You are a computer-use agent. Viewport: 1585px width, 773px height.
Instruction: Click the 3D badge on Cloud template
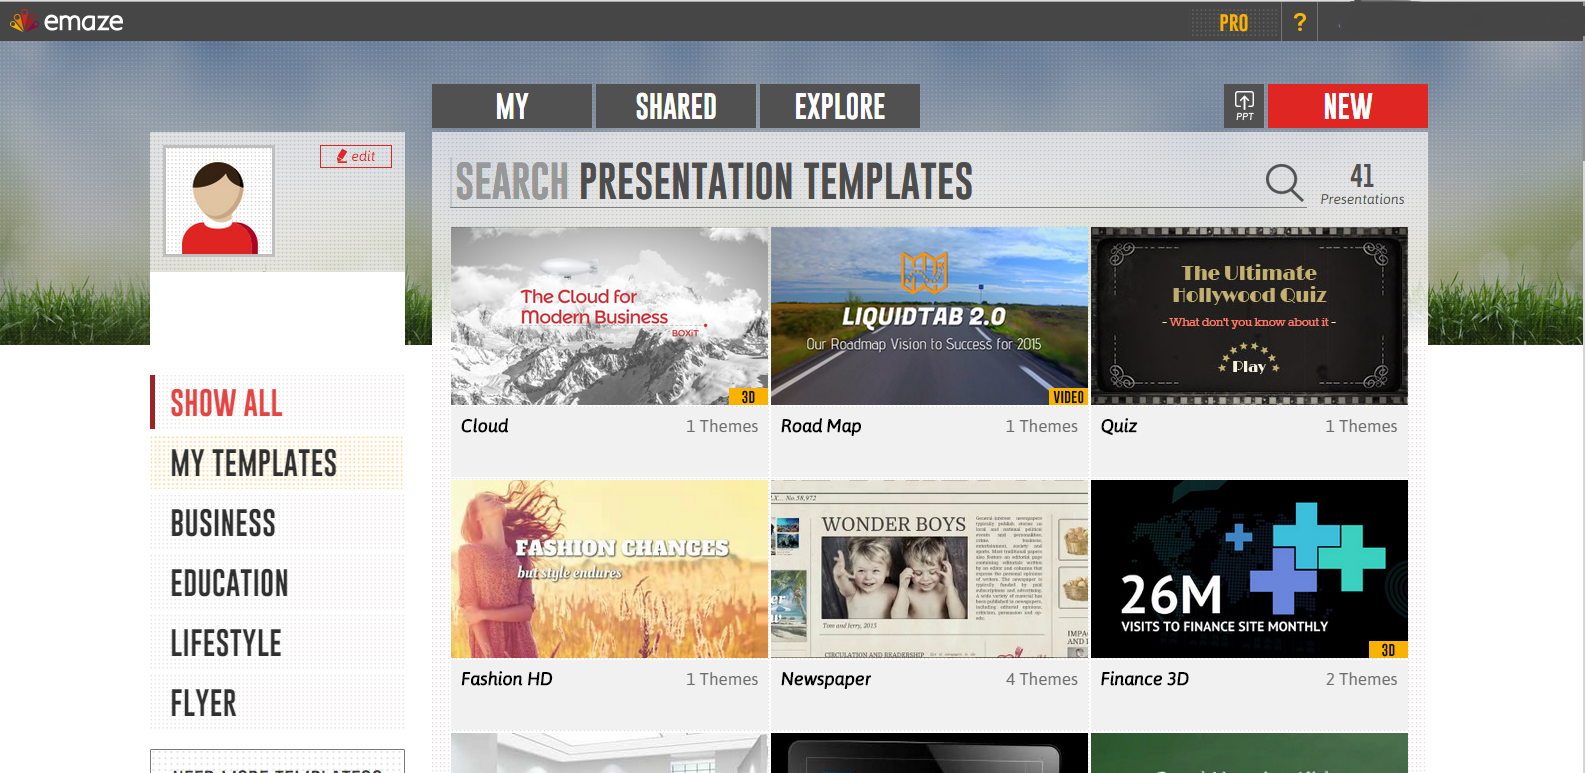748,397
